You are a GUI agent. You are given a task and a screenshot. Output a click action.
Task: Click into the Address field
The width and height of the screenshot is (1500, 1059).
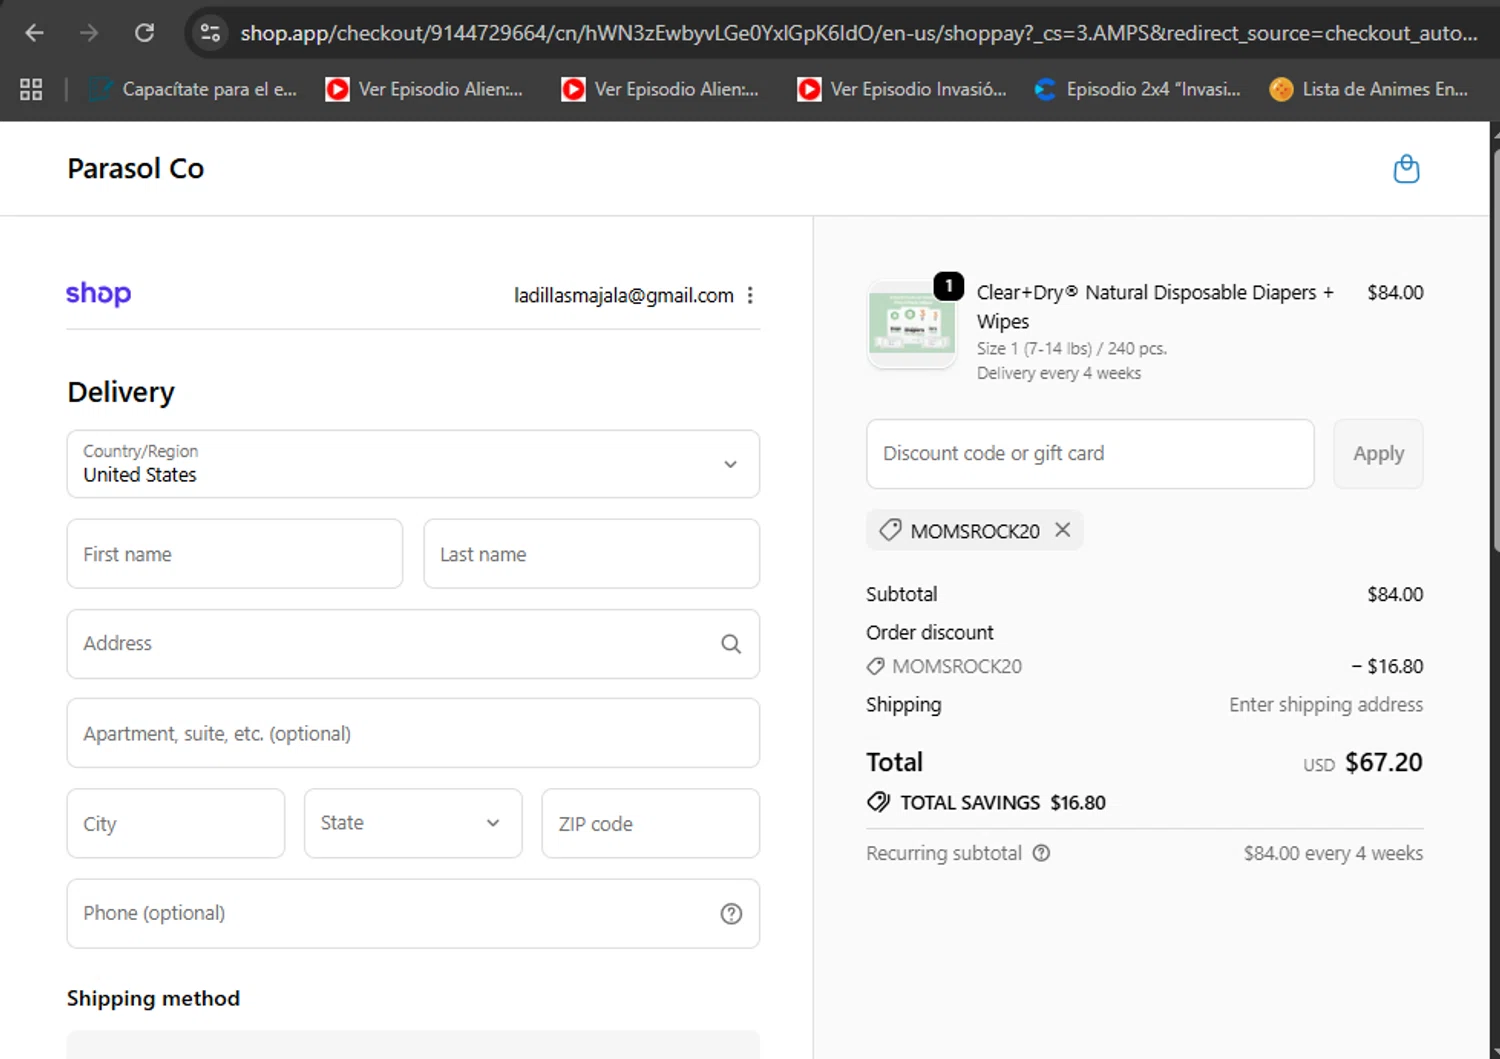pos(413,644)
